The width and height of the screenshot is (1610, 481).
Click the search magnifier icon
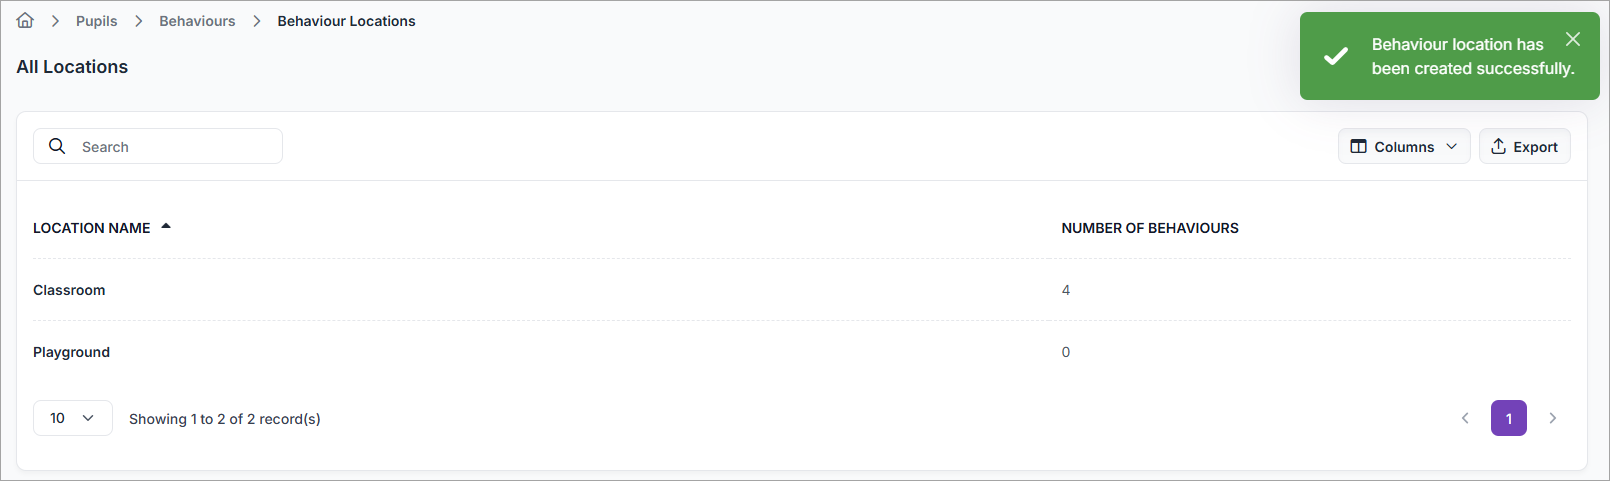pos(57,146)
